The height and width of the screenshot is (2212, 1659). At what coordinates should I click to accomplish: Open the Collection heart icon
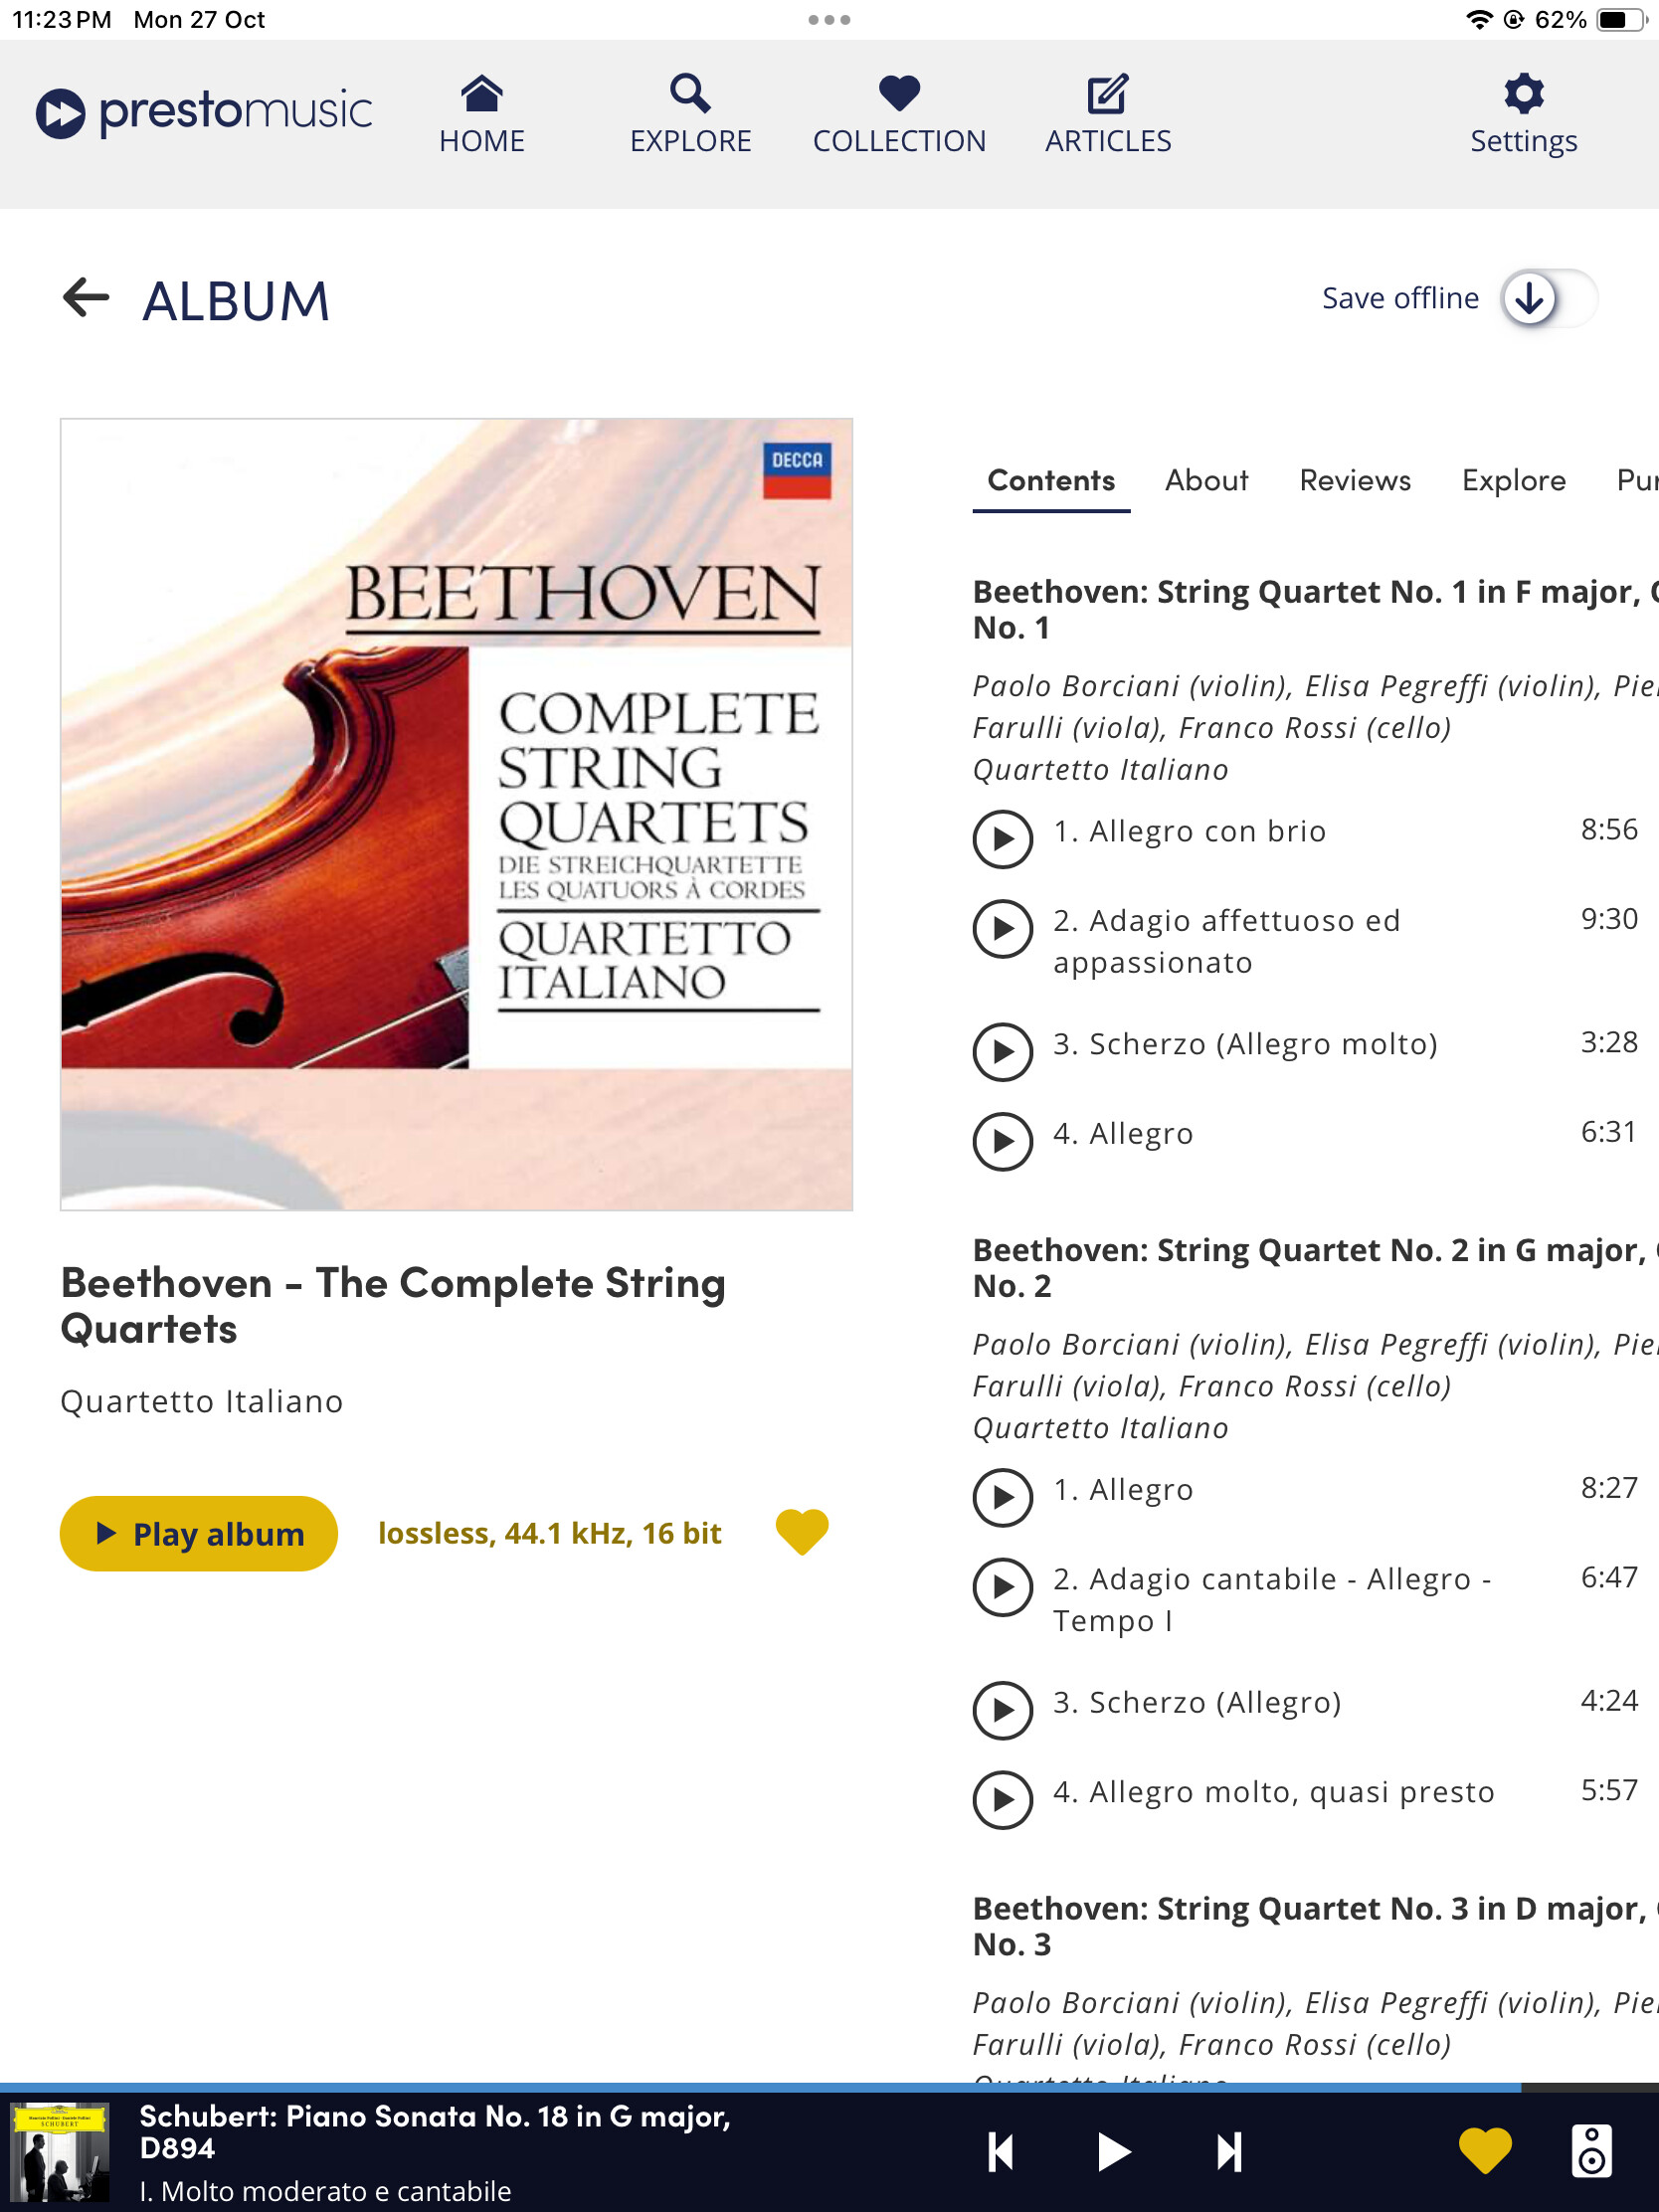coord(899,95)
